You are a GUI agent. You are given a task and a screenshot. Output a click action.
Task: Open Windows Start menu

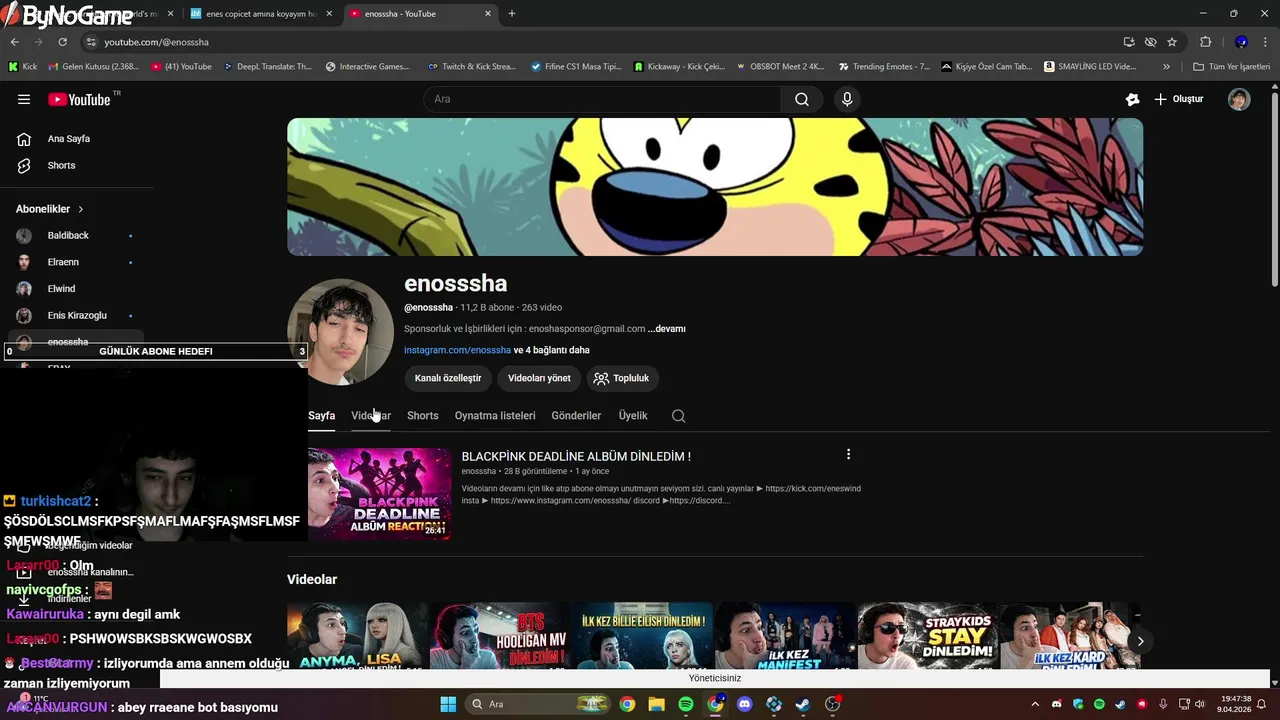[448, 704]
